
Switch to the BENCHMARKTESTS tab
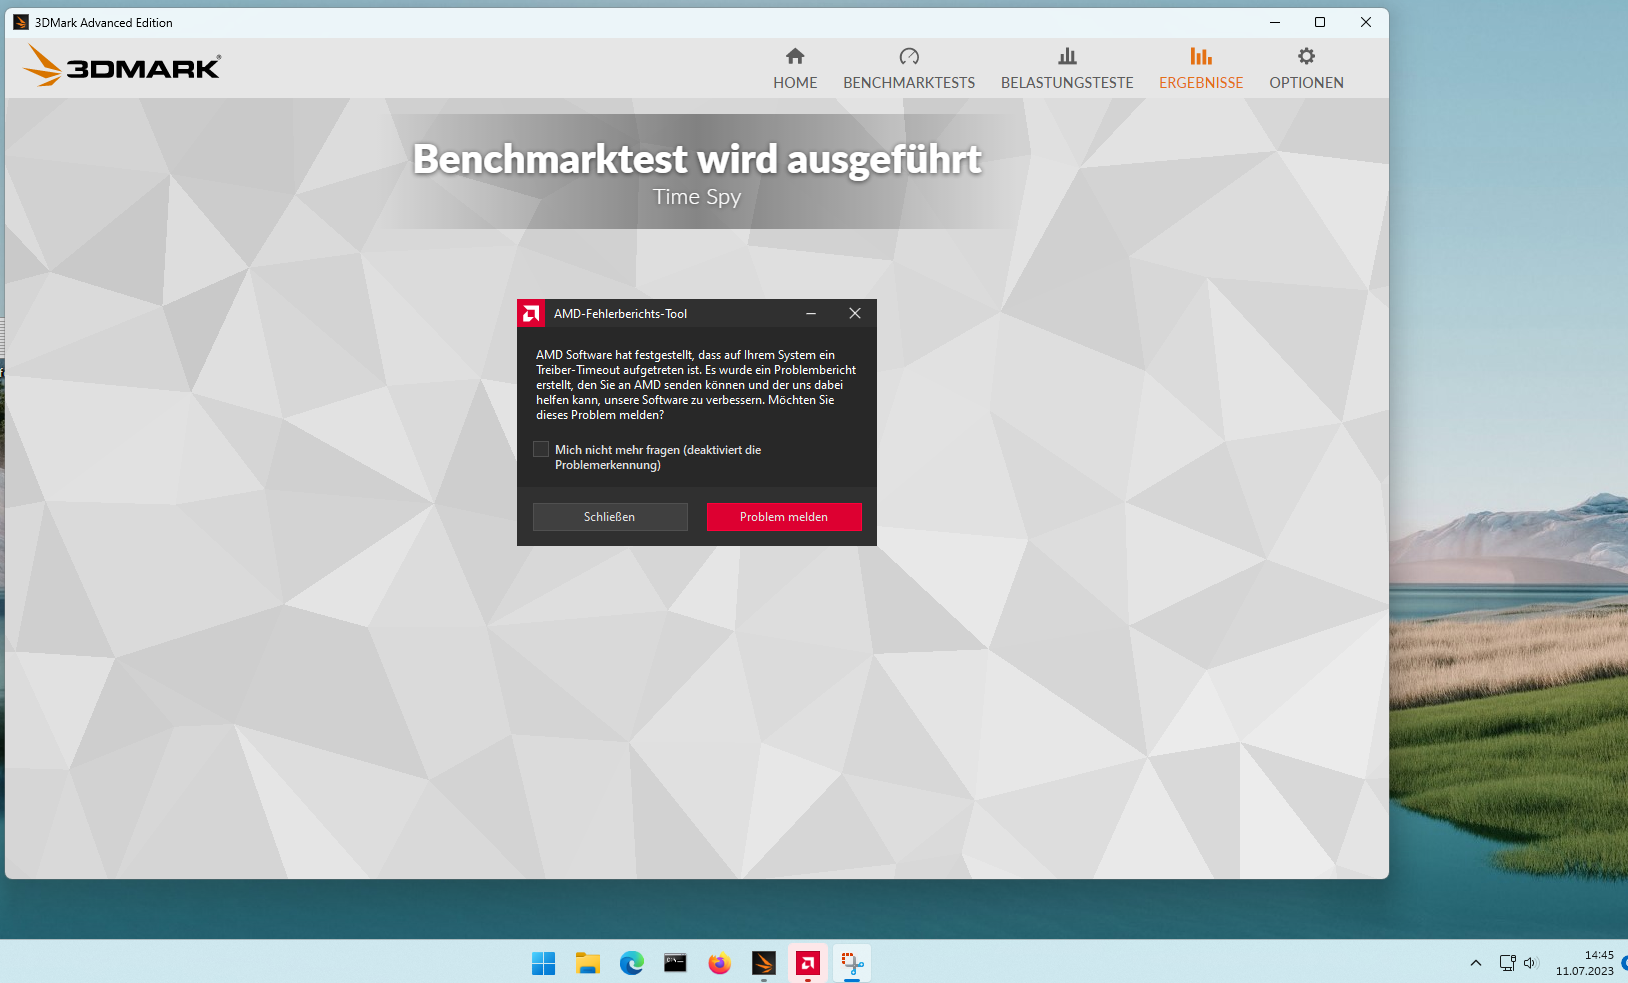tap(909, 69)
